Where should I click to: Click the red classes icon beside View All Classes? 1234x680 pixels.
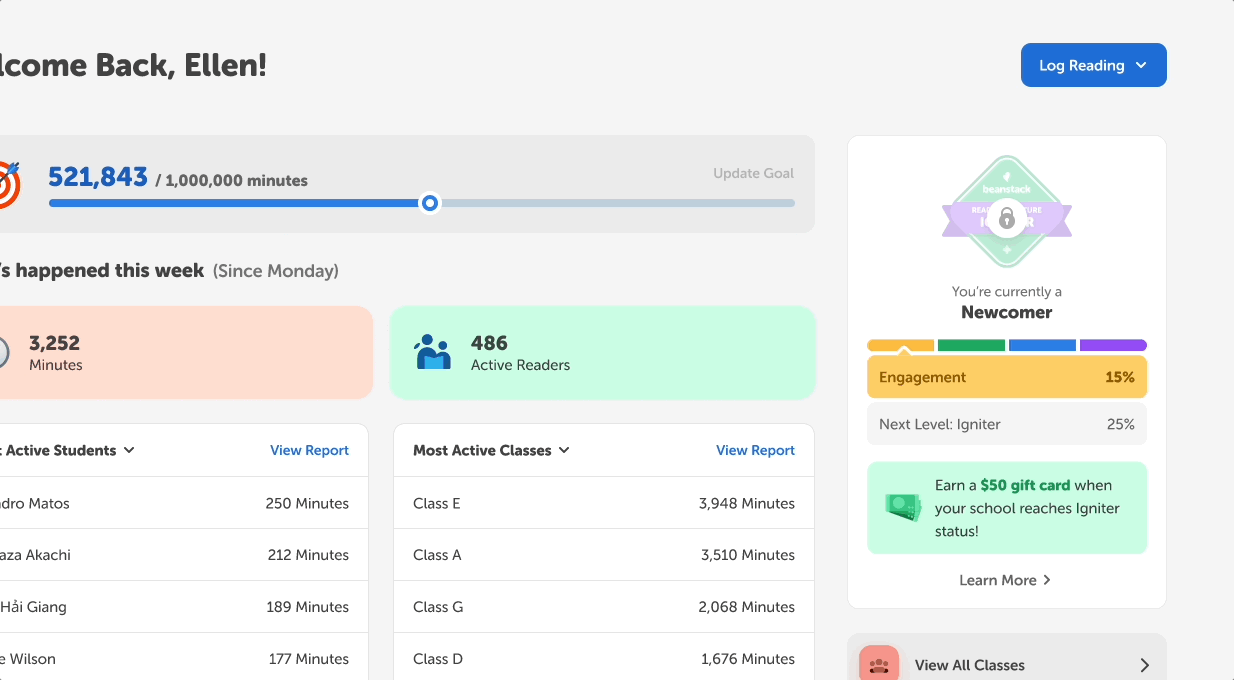coord(878,663)
